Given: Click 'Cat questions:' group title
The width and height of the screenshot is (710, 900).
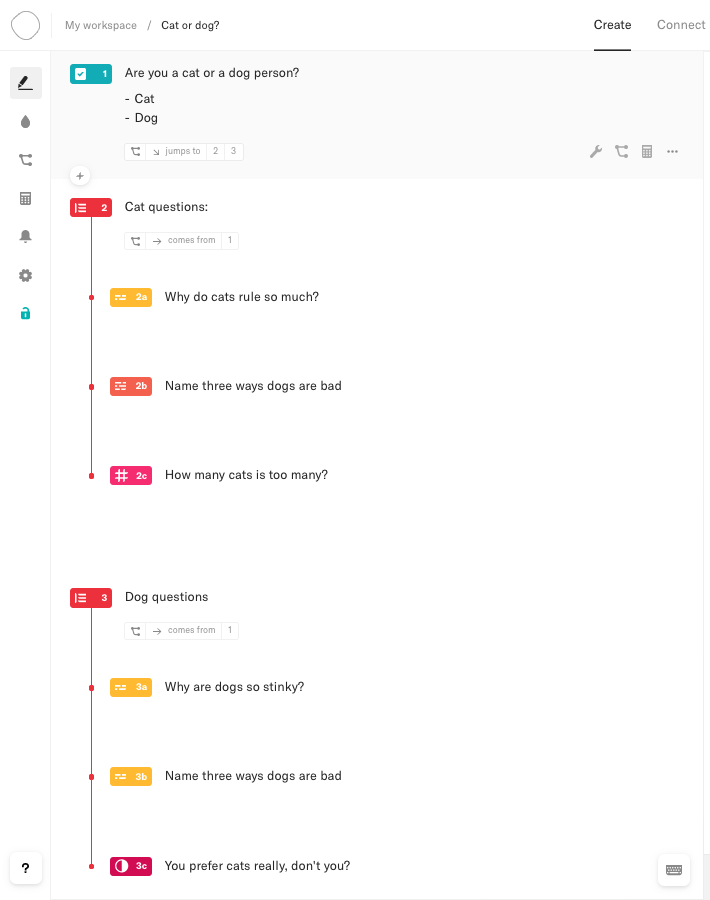Looking at the screenshot, I should coord(166,207).
